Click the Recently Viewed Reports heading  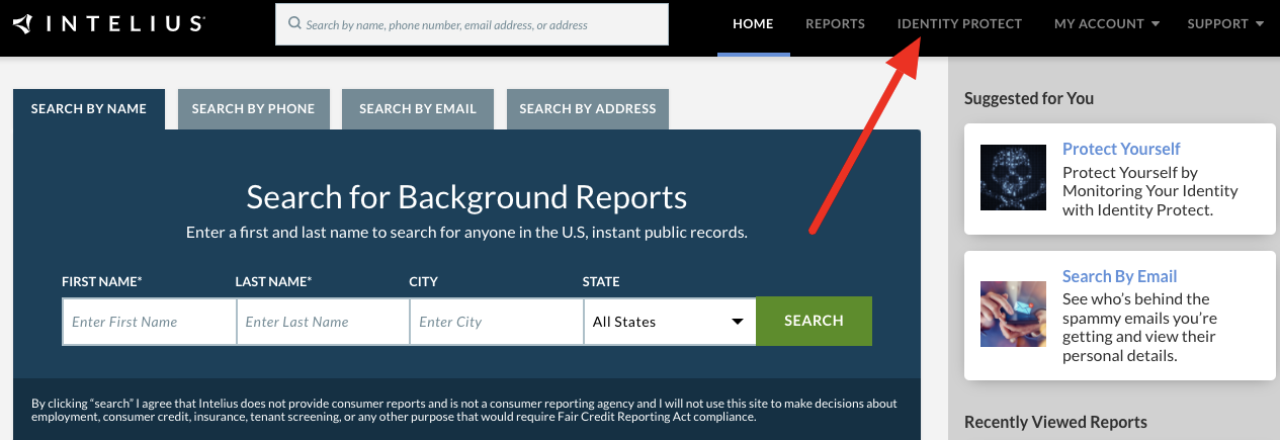(1055, 422)
